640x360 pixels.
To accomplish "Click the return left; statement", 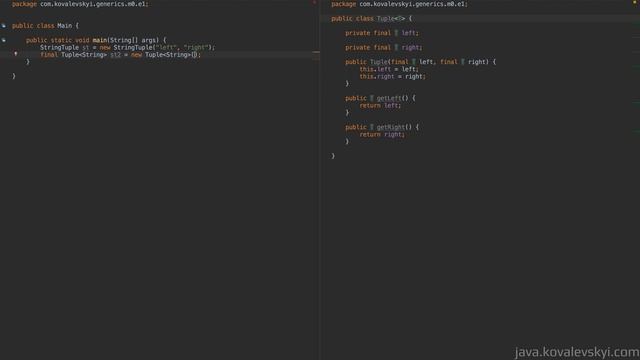I will 380,106.
